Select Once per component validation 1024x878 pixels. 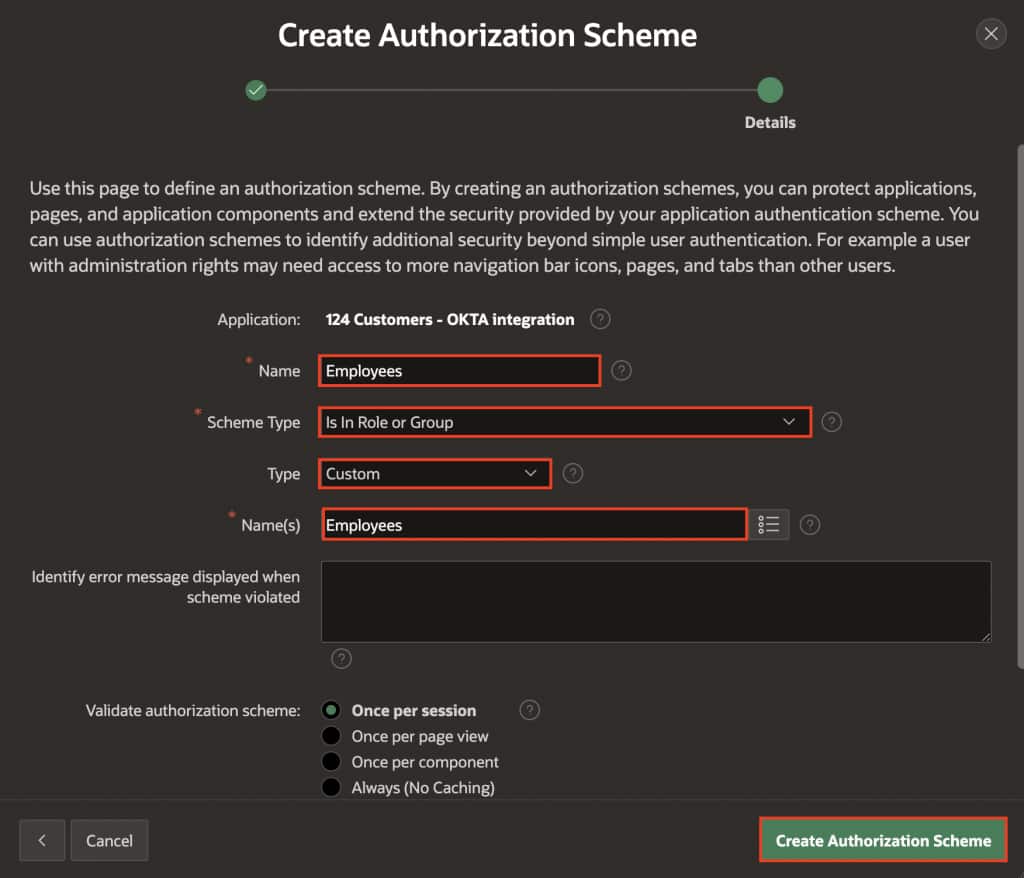click(331, 761)
